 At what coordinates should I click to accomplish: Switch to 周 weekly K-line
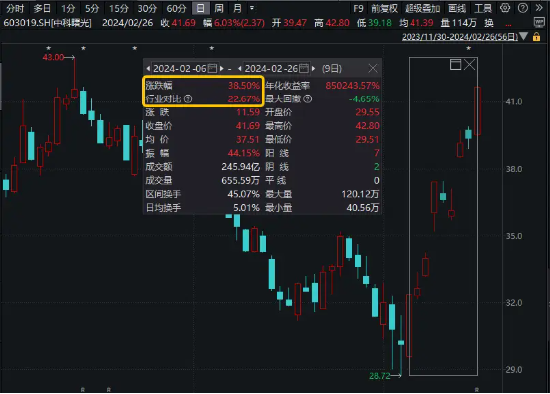click(219, 8)
